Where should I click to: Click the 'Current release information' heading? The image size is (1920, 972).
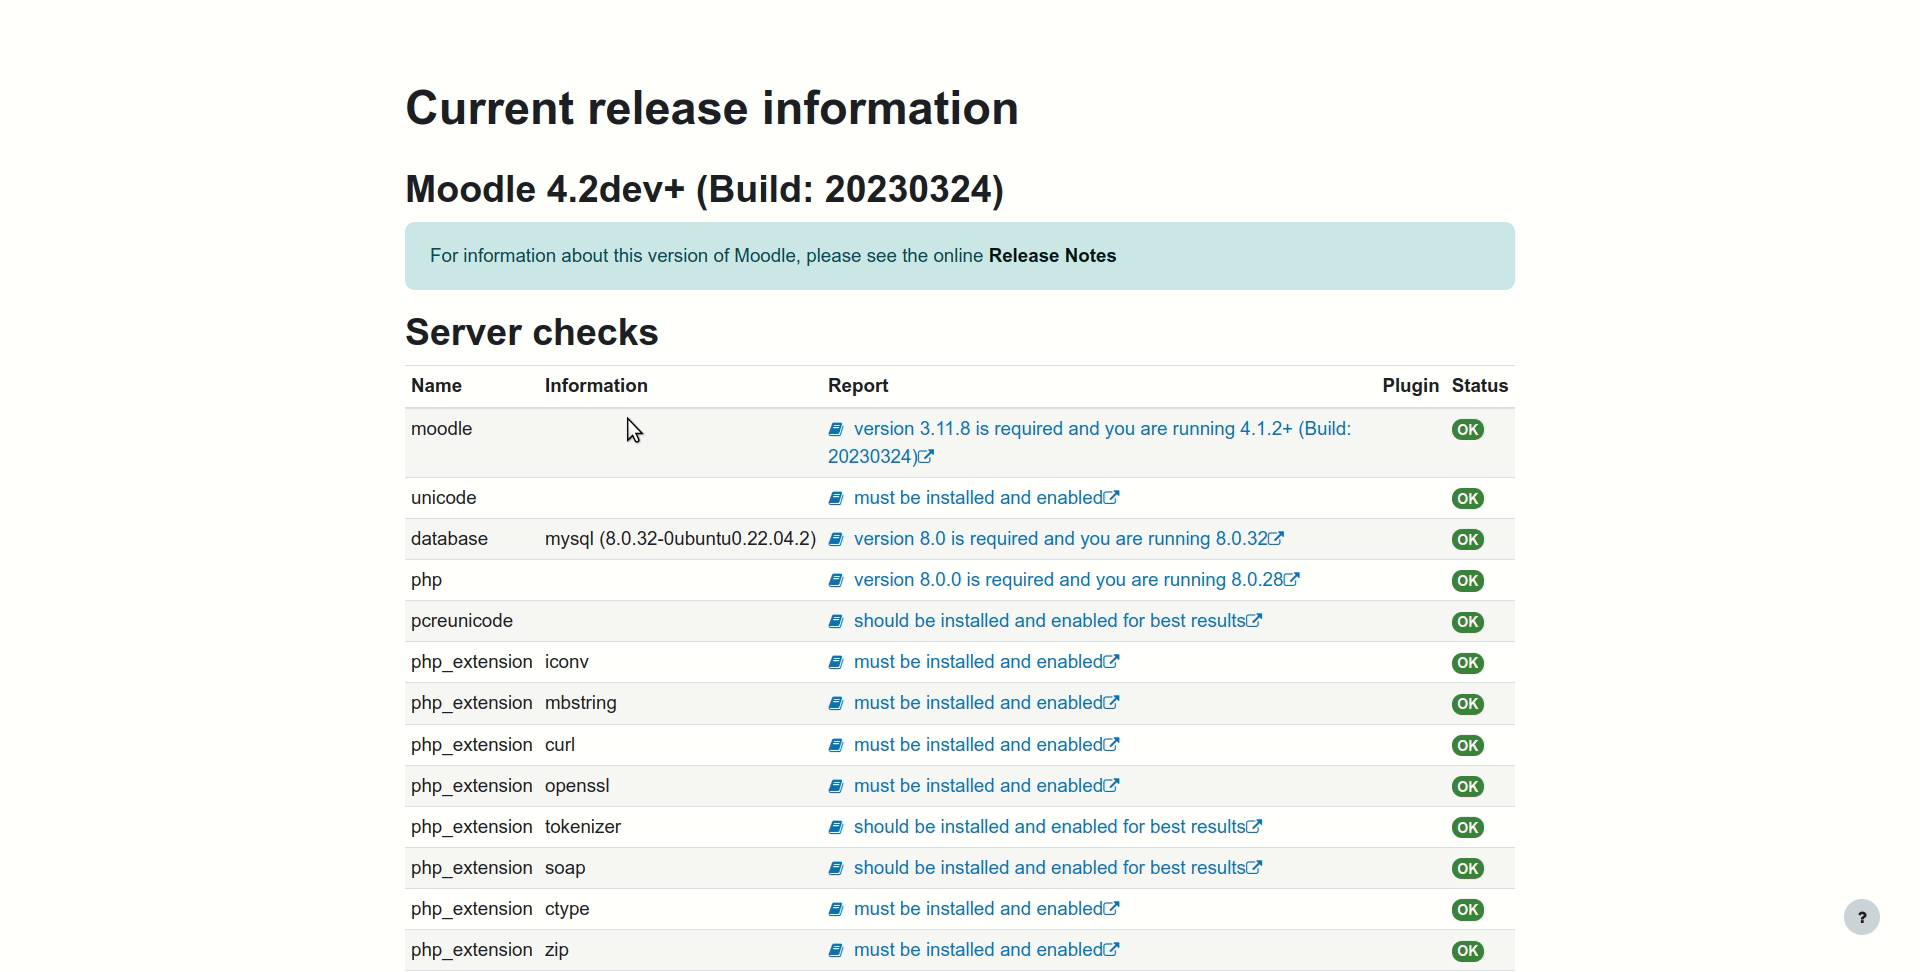pyautogui.click(x=712, y=108)
